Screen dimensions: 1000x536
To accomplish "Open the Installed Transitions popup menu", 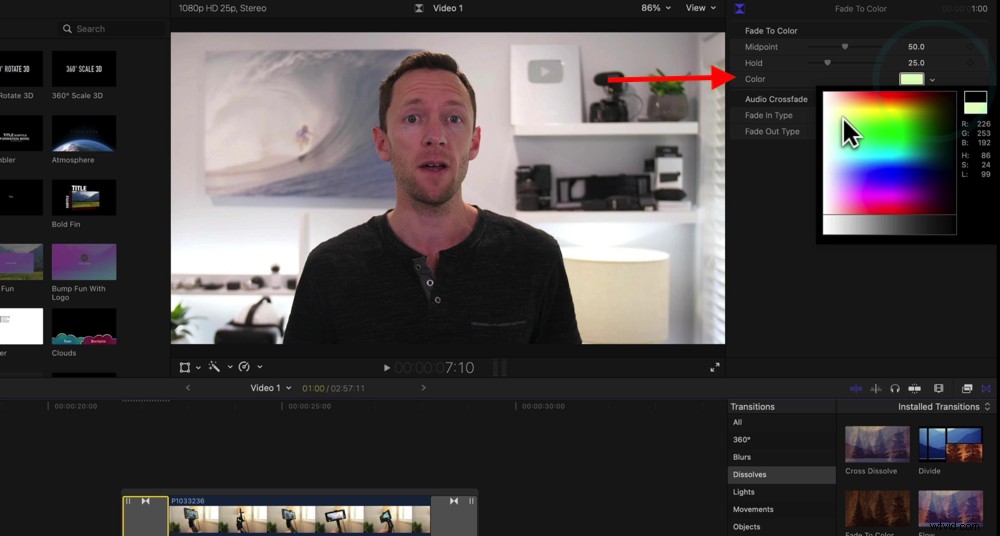I will click(945, 406).
